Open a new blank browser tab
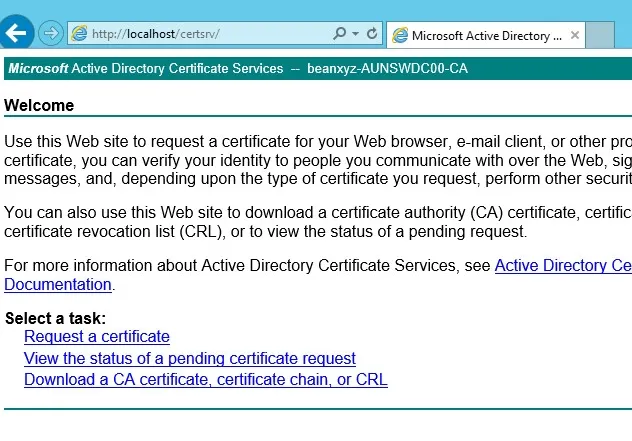Screen dimensions: 632x441 600,35
